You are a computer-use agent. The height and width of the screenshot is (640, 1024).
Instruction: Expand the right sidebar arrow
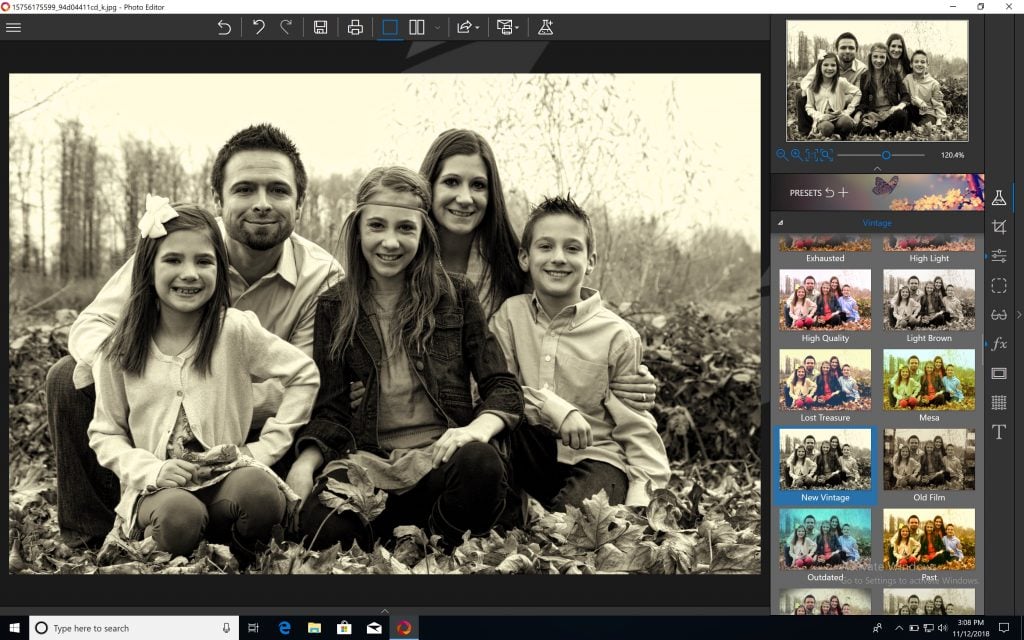click(1019, 315)
